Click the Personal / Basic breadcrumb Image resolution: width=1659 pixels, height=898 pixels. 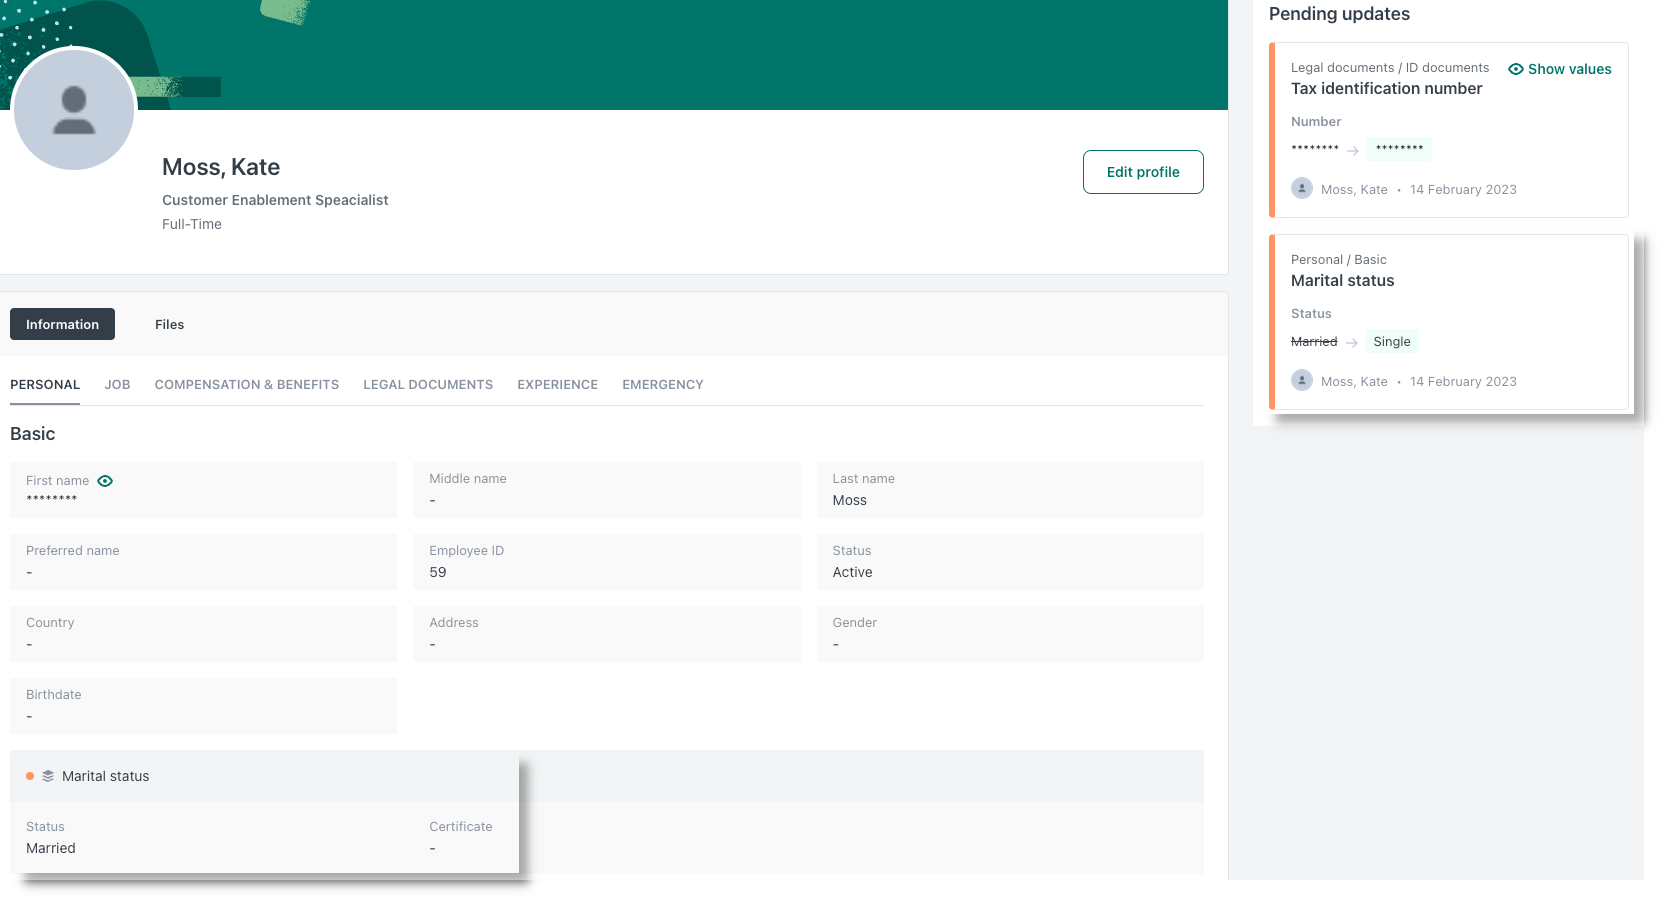pos(1339,260)
